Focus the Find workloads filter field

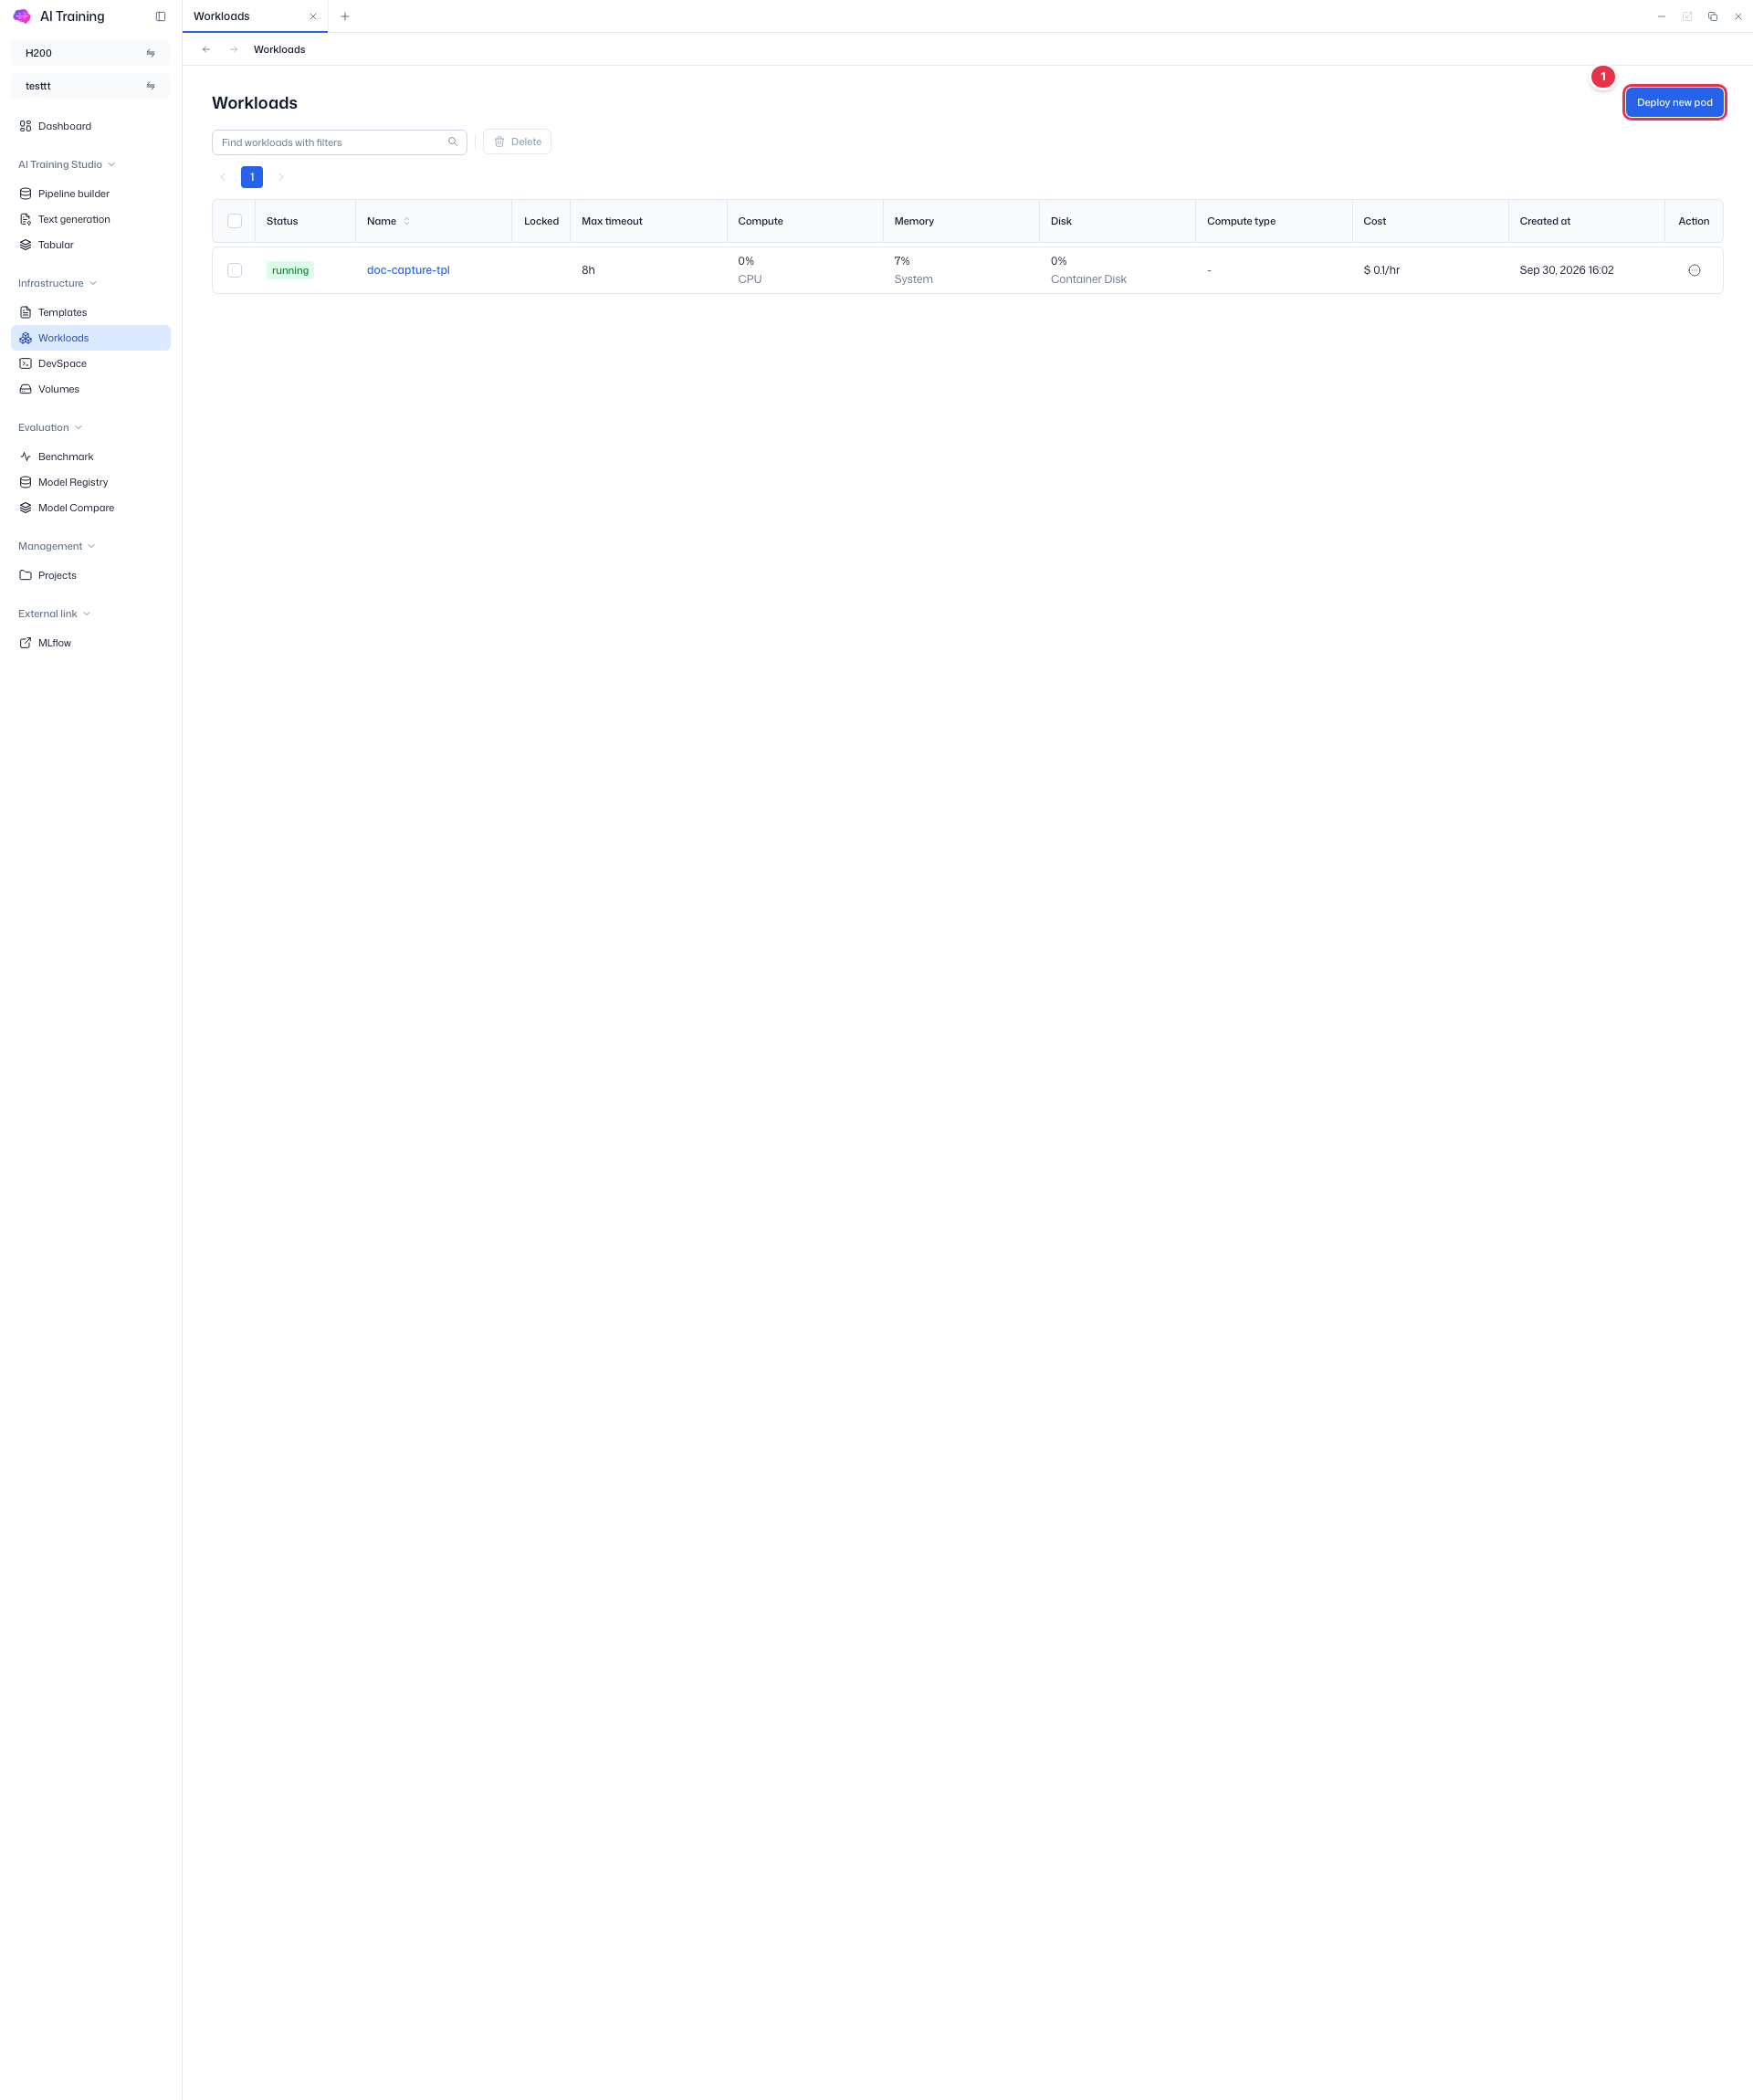click(x=339, y=142)
